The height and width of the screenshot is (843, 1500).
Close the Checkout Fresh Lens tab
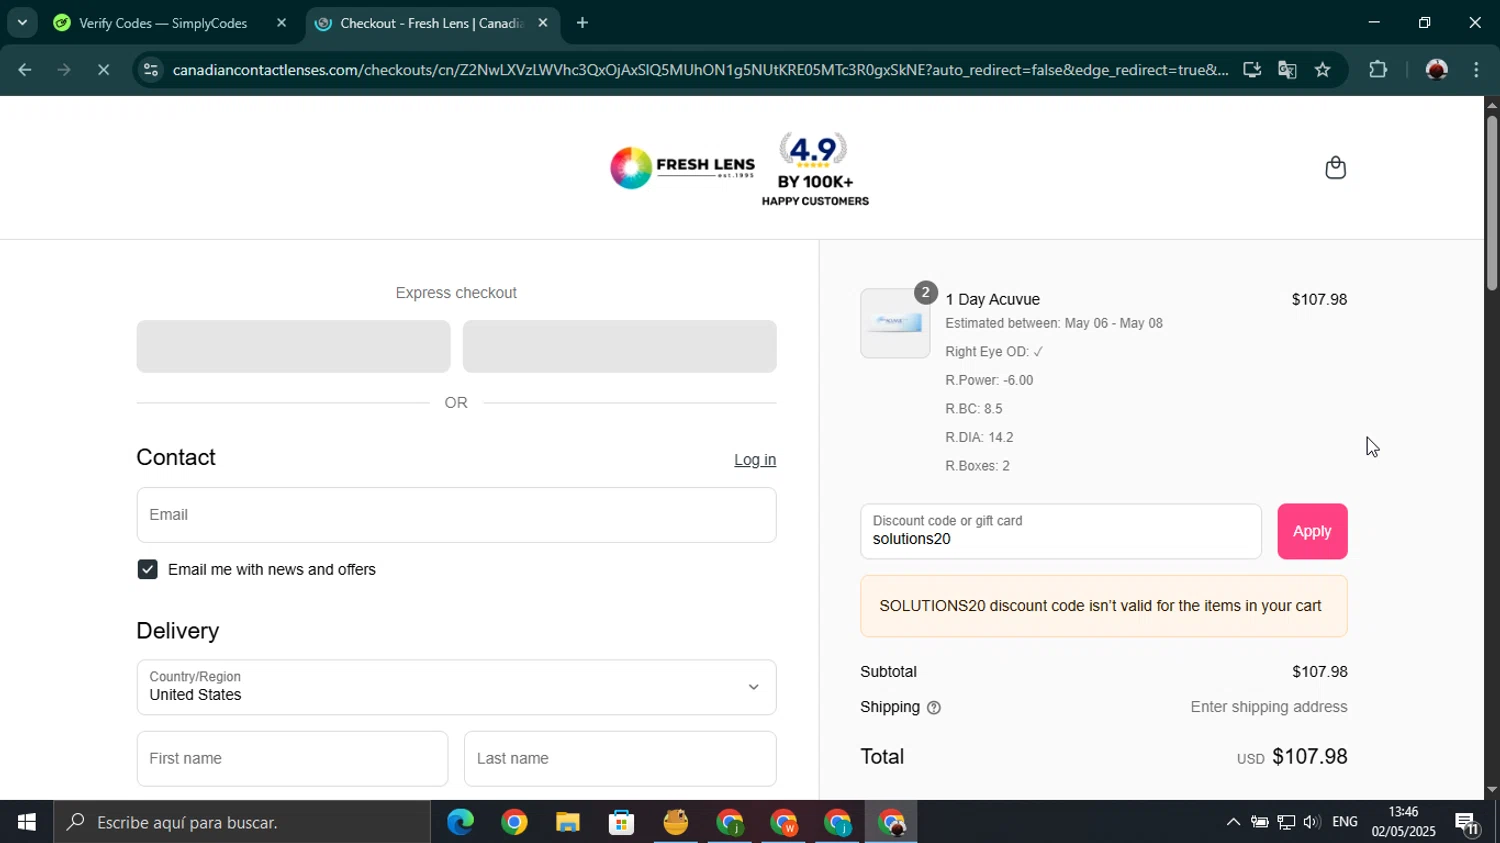click(543, 23)
